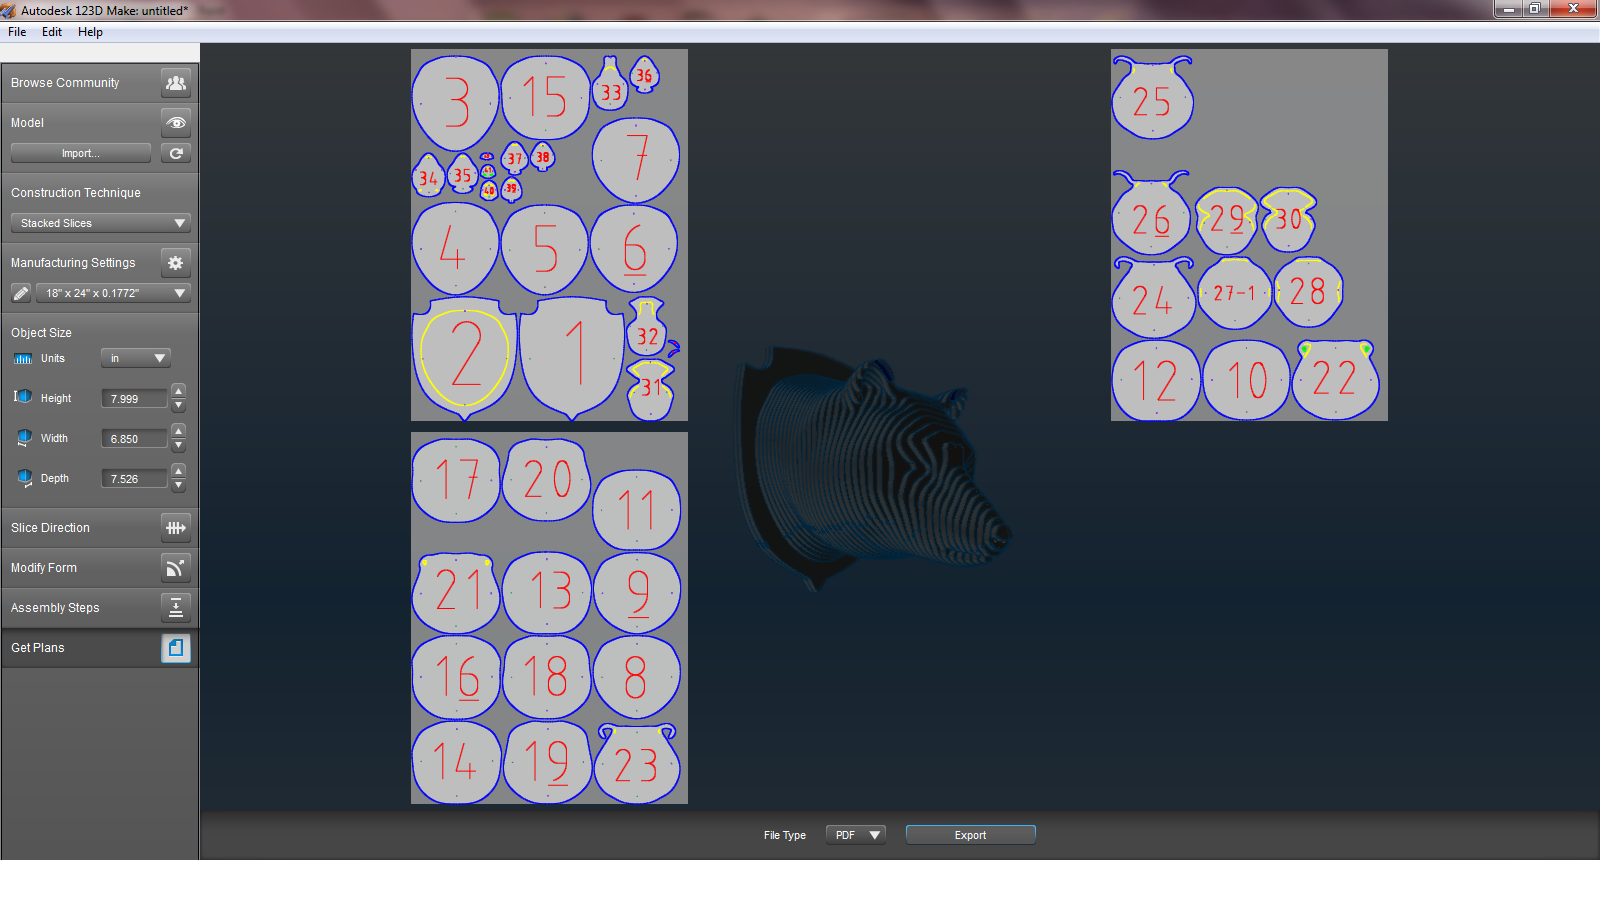Click the Depth dimension icon
Image resolution: width=1600 pixels, height=900 pixels.
click(x=24, y=478)
